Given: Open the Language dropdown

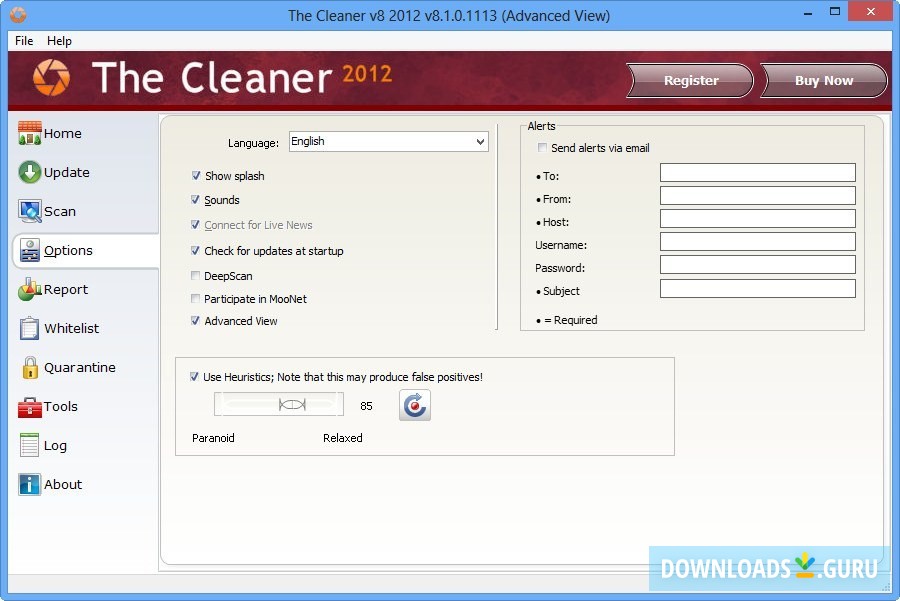Looking at the screenshot, I should tap(479, 141).
